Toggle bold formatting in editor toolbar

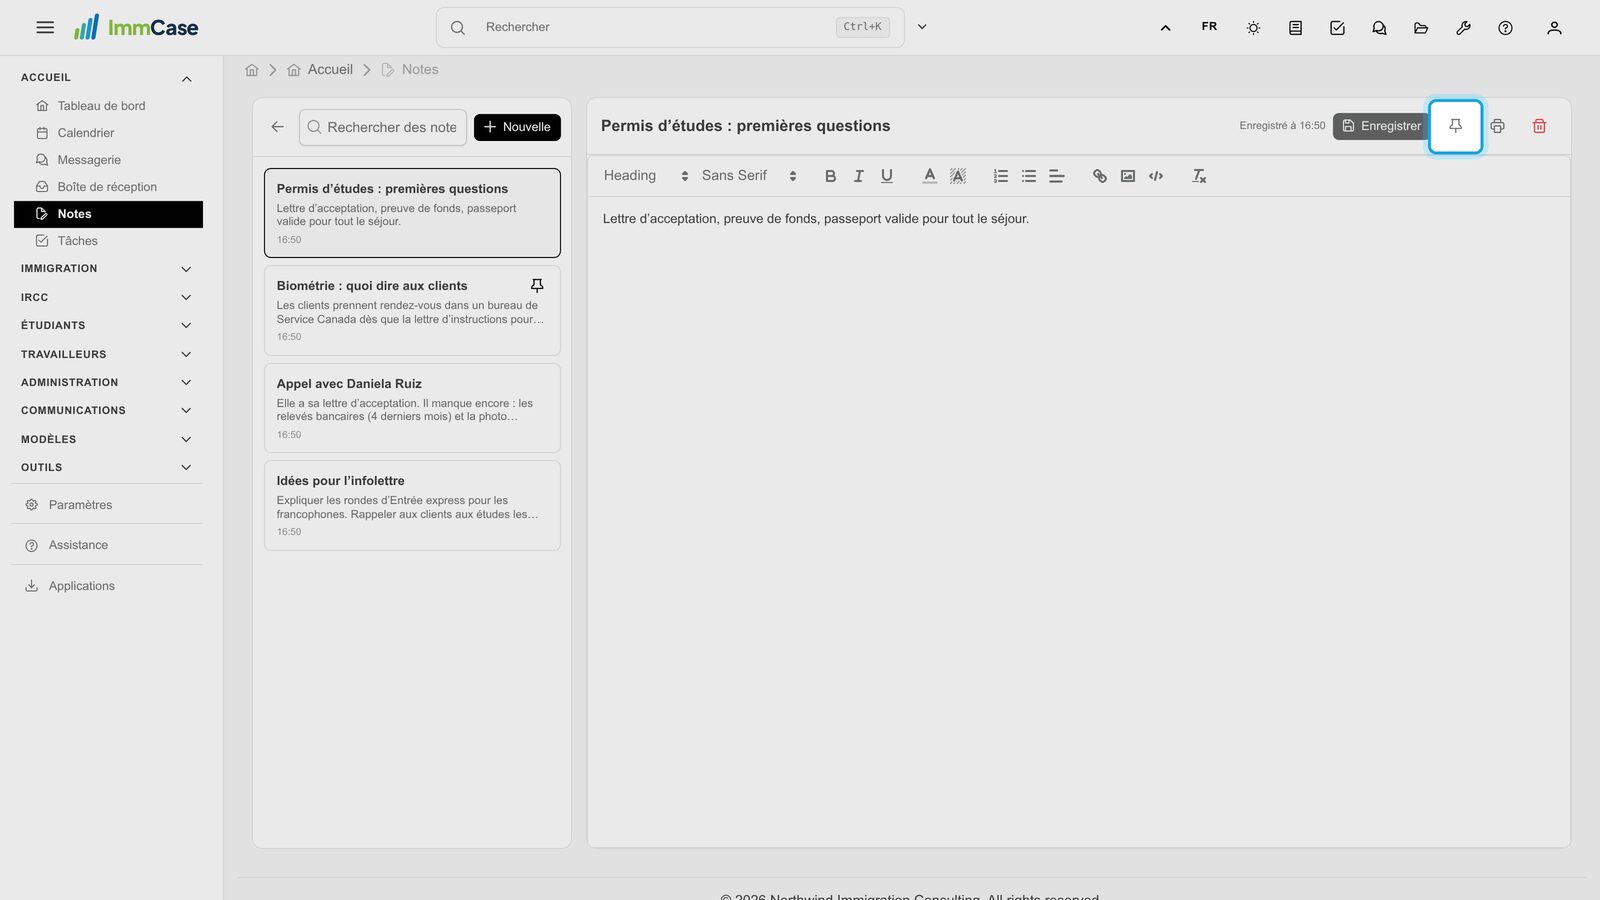pyautogui.click(x=830, y=176)
